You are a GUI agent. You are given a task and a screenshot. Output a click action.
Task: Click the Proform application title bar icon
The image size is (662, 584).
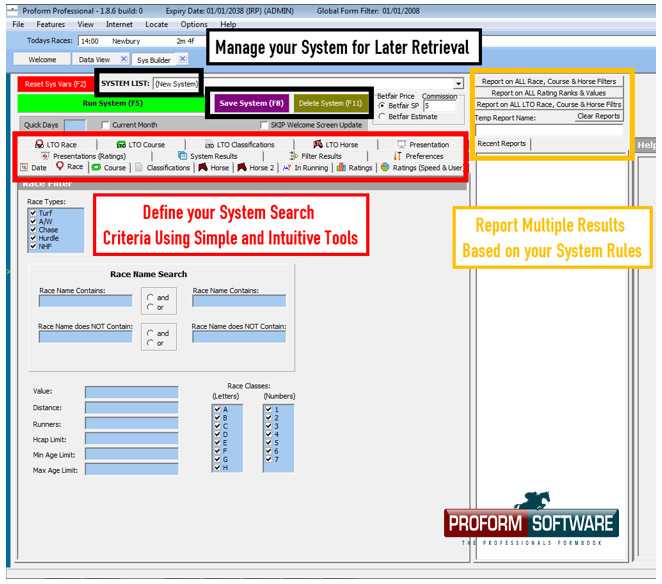[12, 11]
